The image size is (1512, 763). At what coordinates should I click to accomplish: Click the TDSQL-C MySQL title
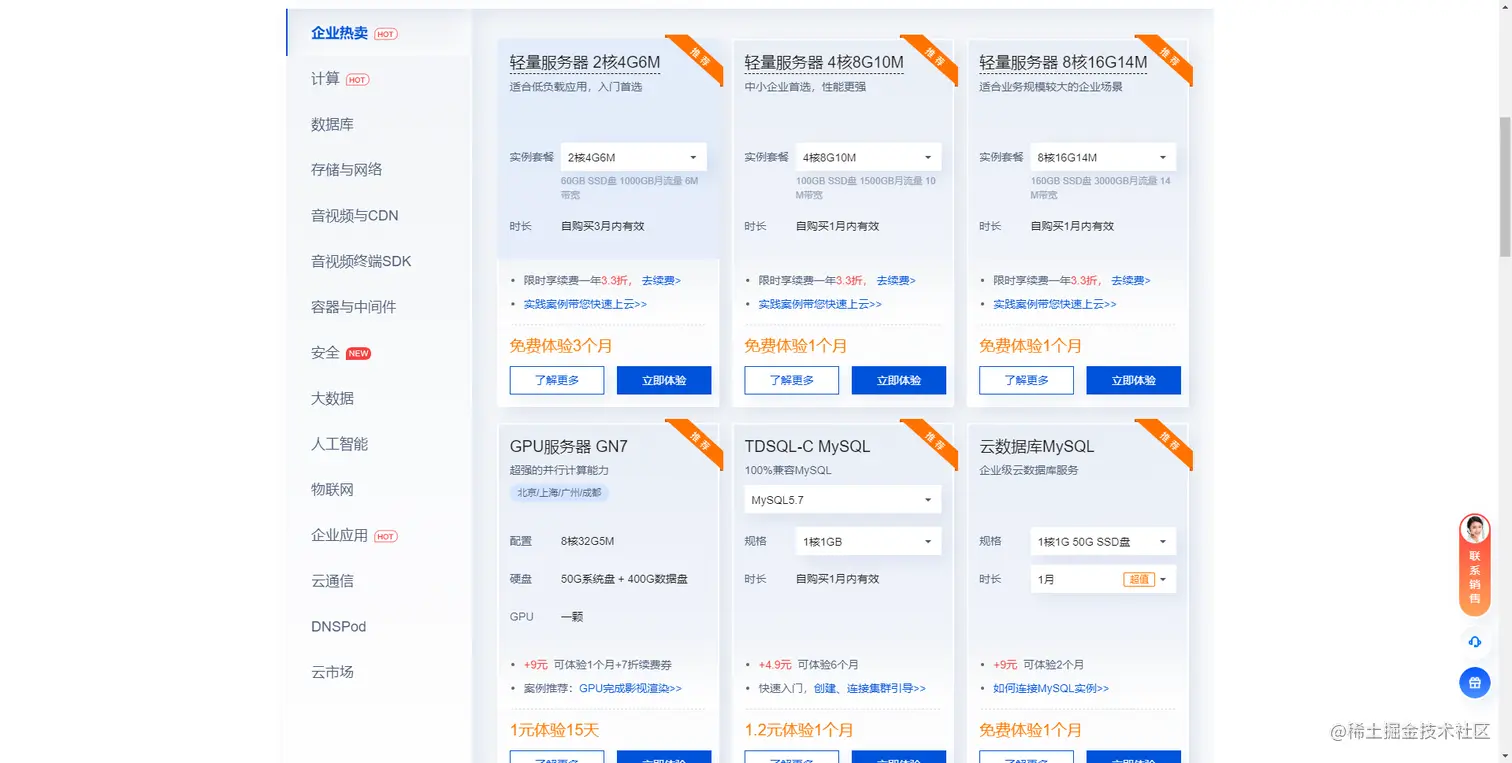click(807, 447)
